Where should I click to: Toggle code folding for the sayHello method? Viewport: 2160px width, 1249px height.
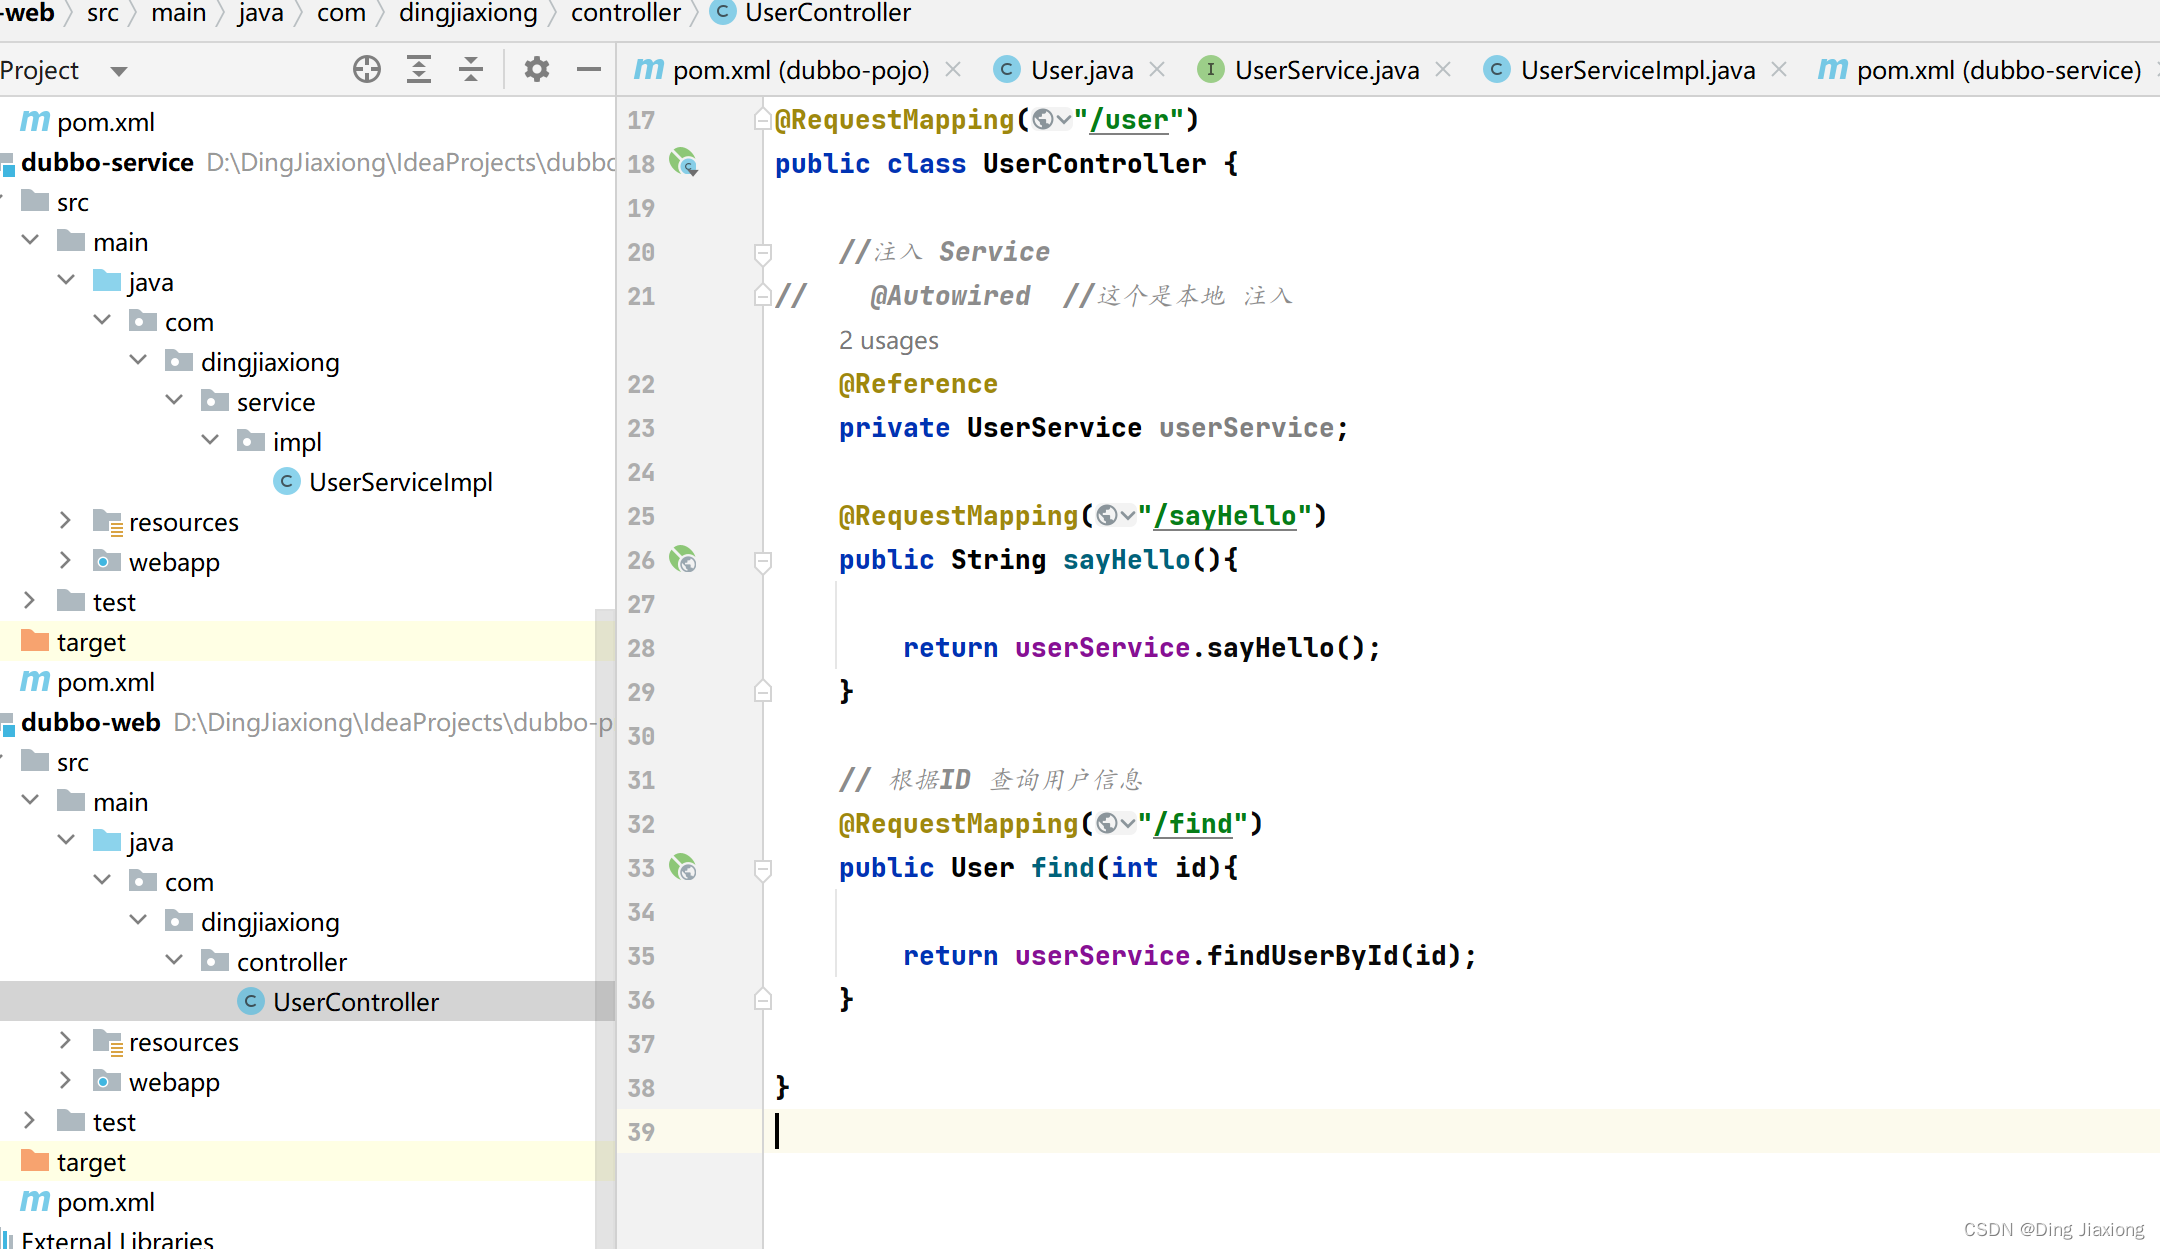(762, 561)
